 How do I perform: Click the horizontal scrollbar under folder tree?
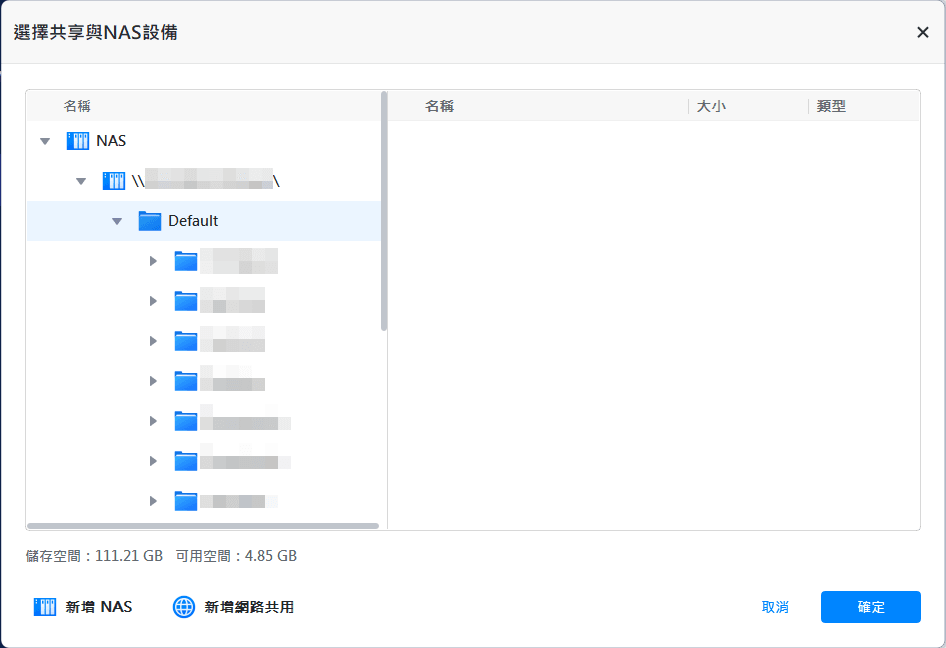202,526
